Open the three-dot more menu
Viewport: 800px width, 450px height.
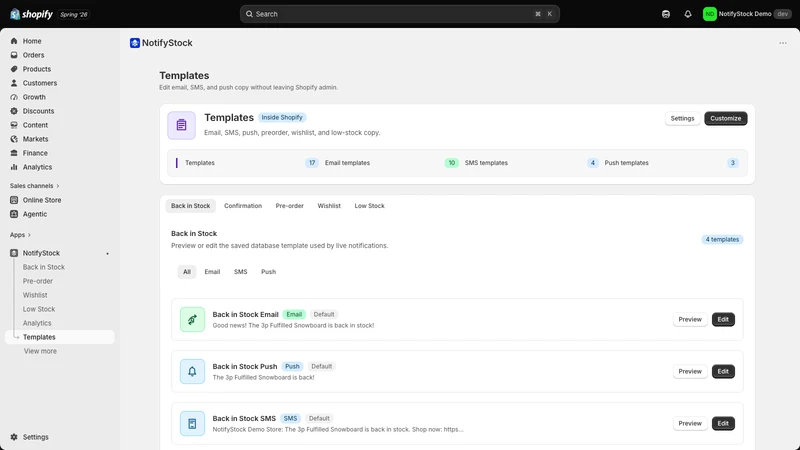[x=783, y=43]
